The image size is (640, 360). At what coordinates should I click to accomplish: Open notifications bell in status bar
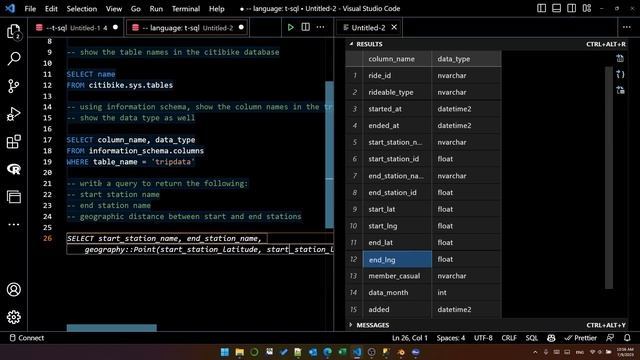[x=627, y=338]
